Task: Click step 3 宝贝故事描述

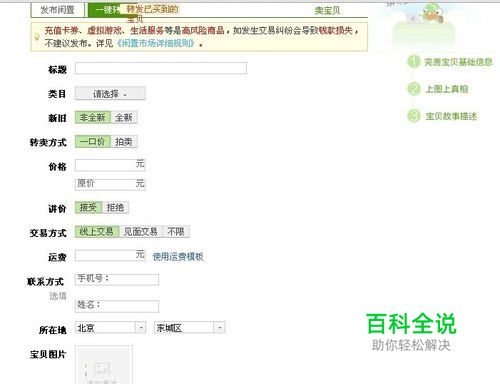Action: [x=442, y=116]
